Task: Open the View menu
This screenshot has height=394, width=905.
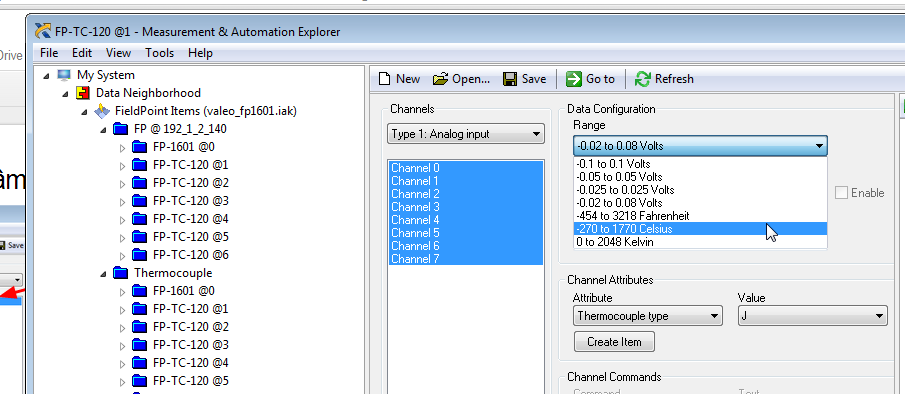Action: pos(118,52)
